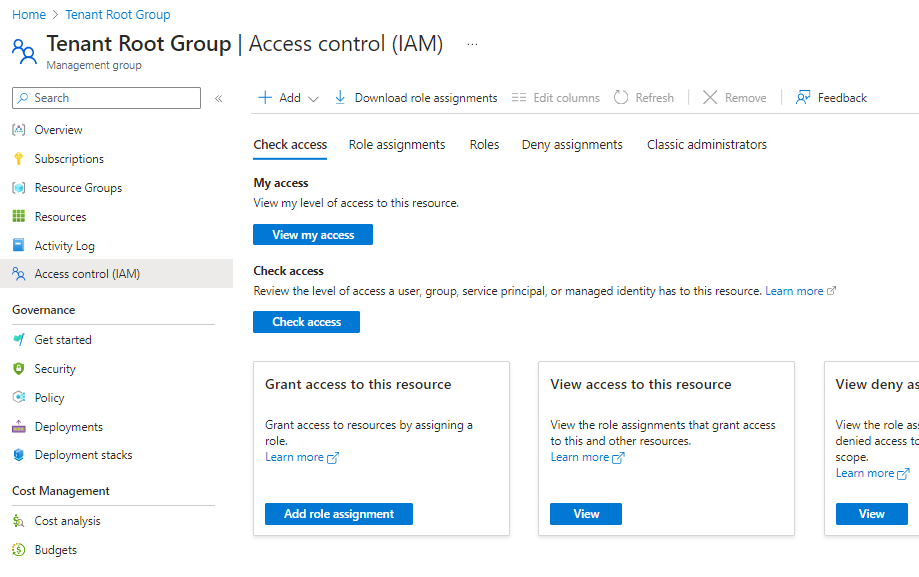The image size is (919, 577).
Task: Click the Budgets dollar icon
Action: 19,549
